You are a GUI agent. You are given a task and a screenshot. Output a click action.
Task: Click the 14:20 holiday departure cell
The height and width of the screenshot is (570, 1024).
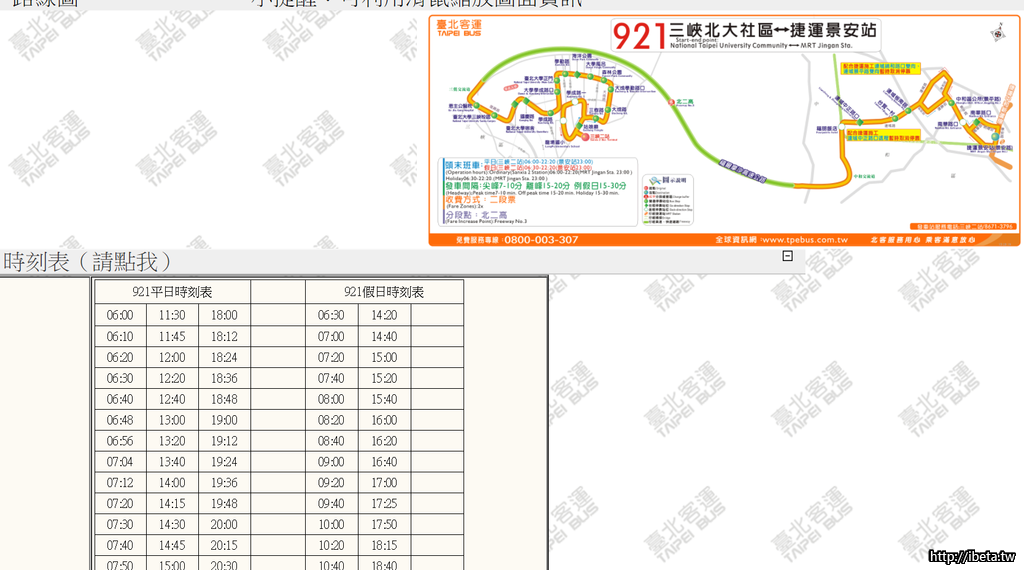point(384,315)
